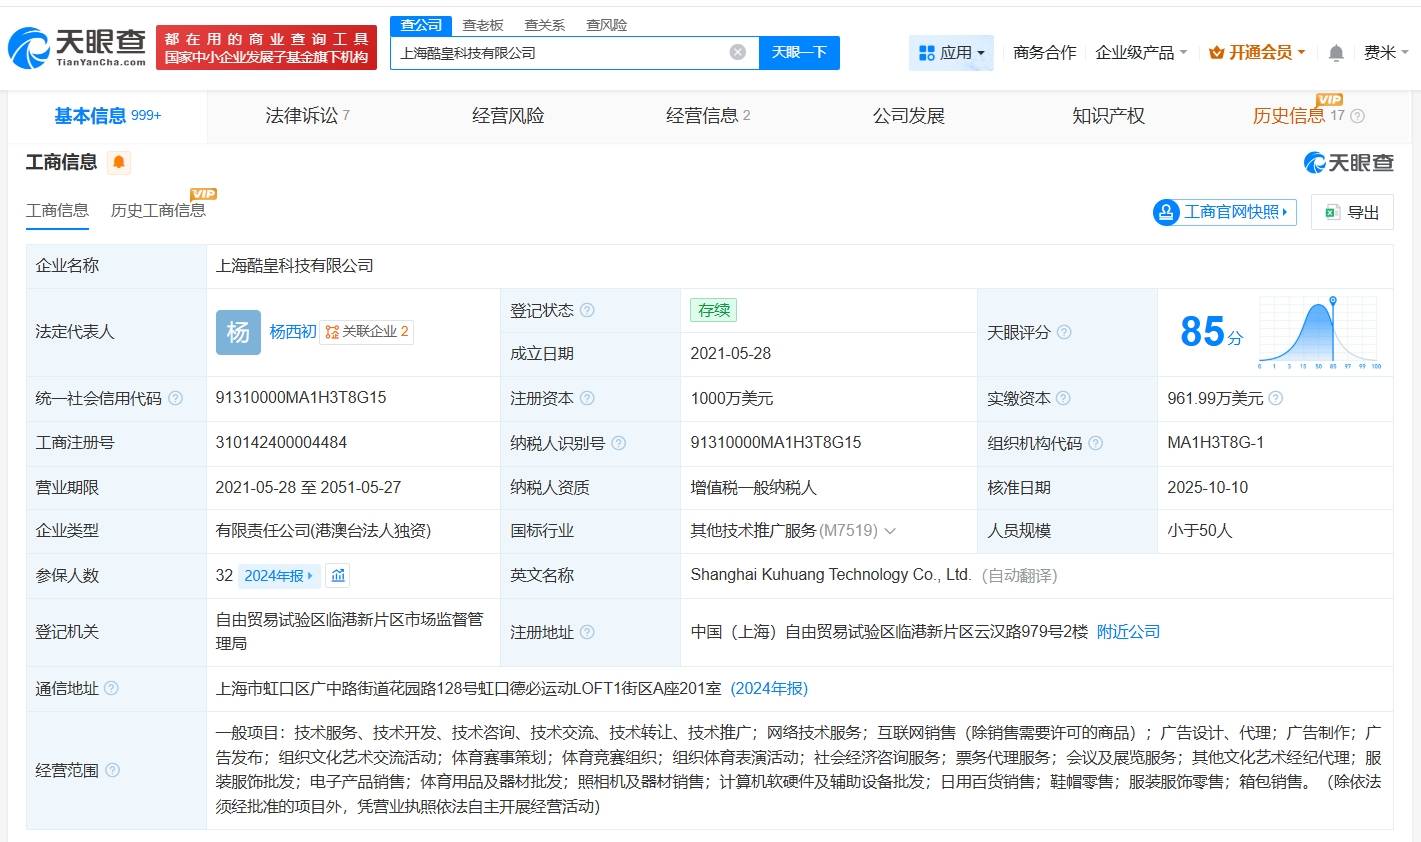The image size is (1421, 842).
Task: Expand the 企业级产品 dropdown
Action: click(x=1141, y=52)
